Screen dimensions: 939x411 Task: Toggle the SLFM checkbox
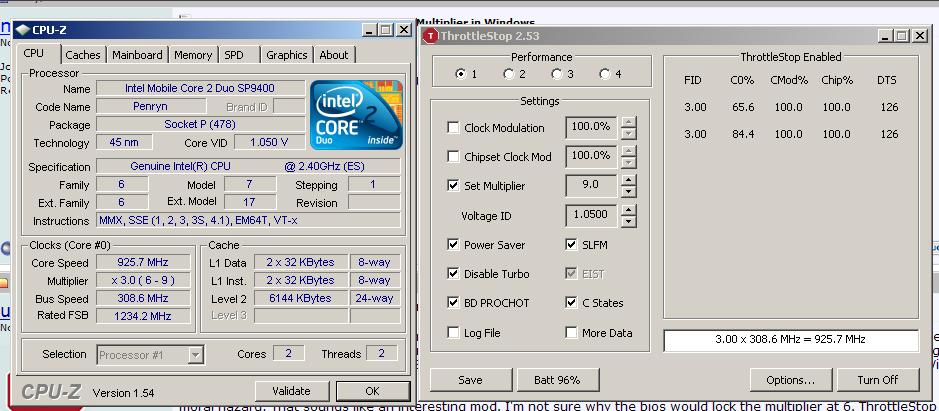click(x=571, y=244)
